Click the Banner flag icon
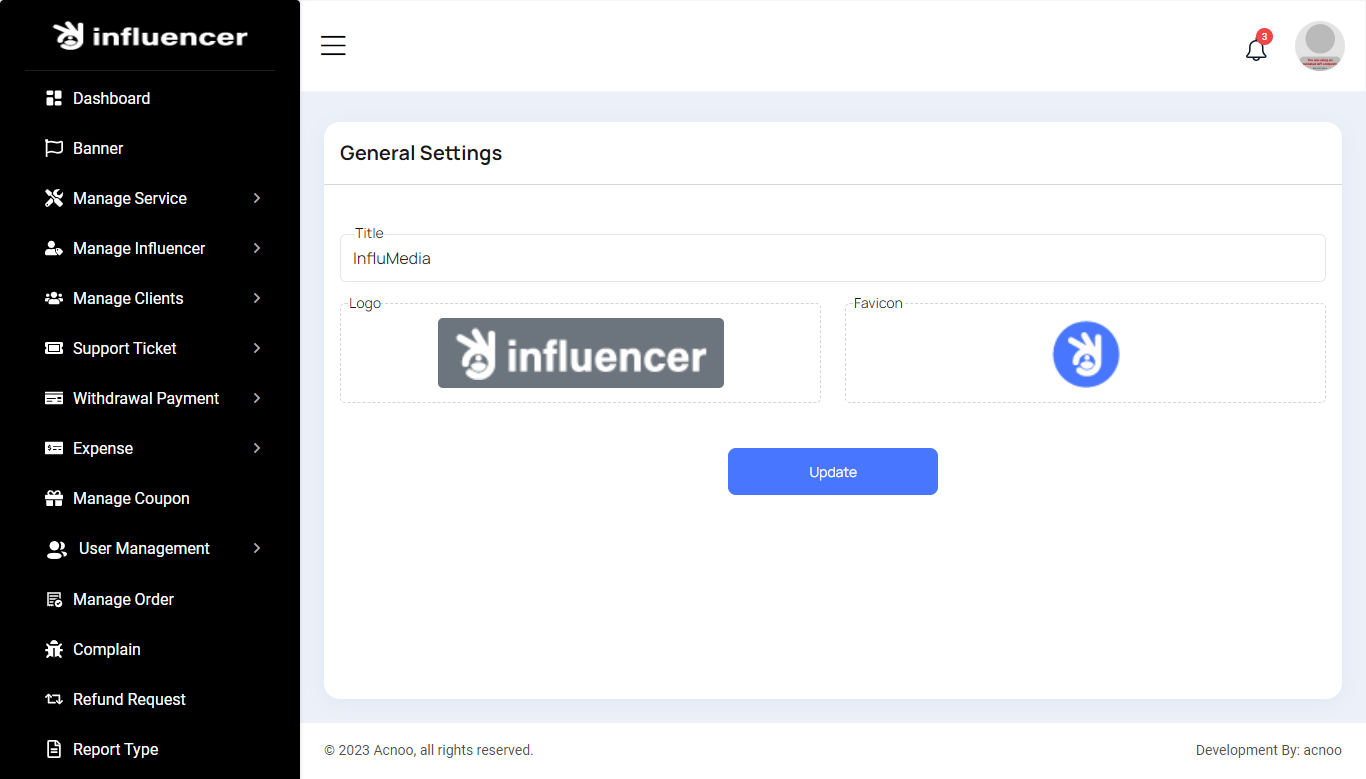The height and width of the screenshot is (779, 1366). [54, 148]
